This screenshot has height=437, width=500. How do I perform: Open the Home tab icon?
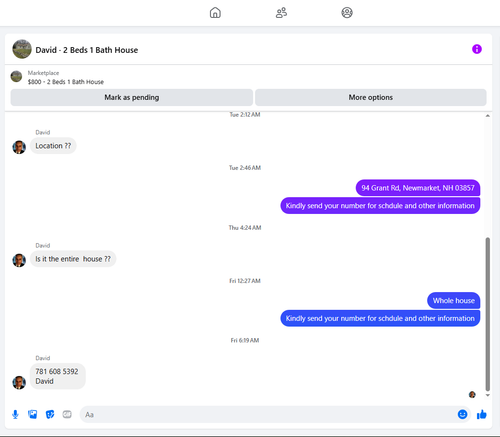tap(215, 13)
